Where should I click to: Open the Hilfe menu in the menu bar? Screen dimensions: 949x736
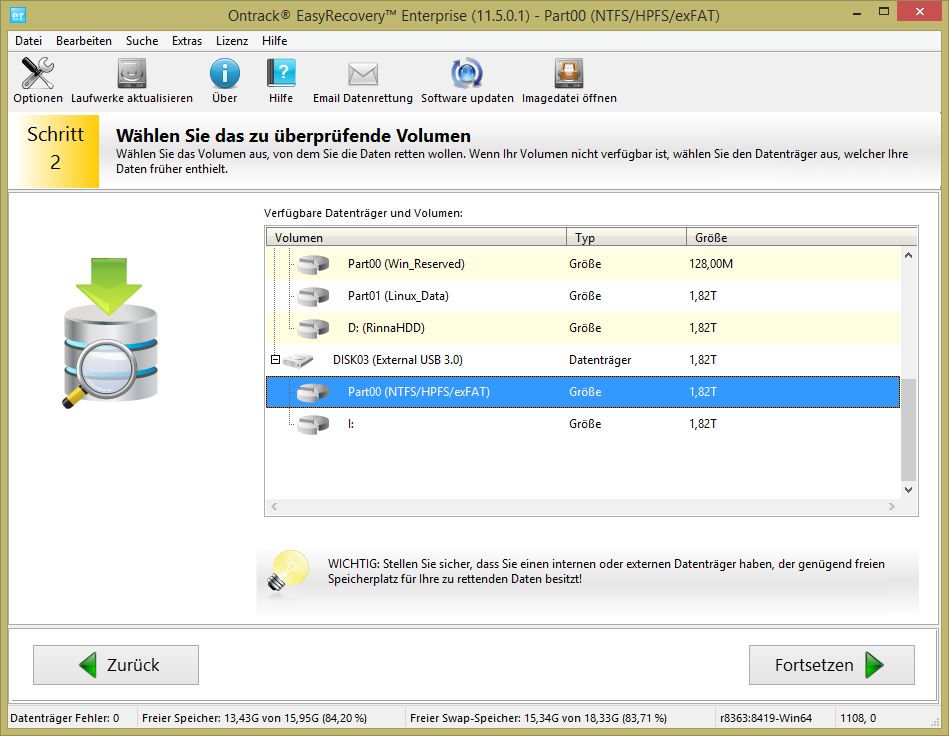point(274,41)
